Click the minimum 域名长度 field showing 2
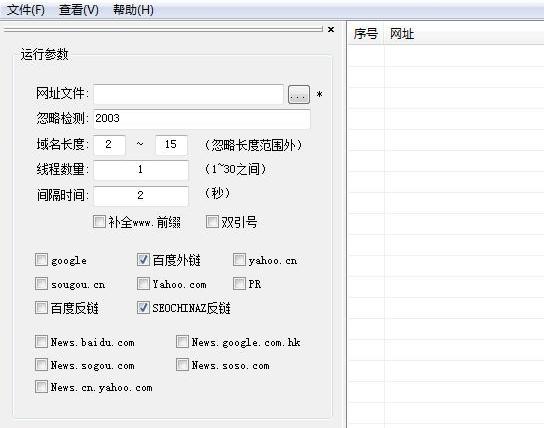 [109, 144]
